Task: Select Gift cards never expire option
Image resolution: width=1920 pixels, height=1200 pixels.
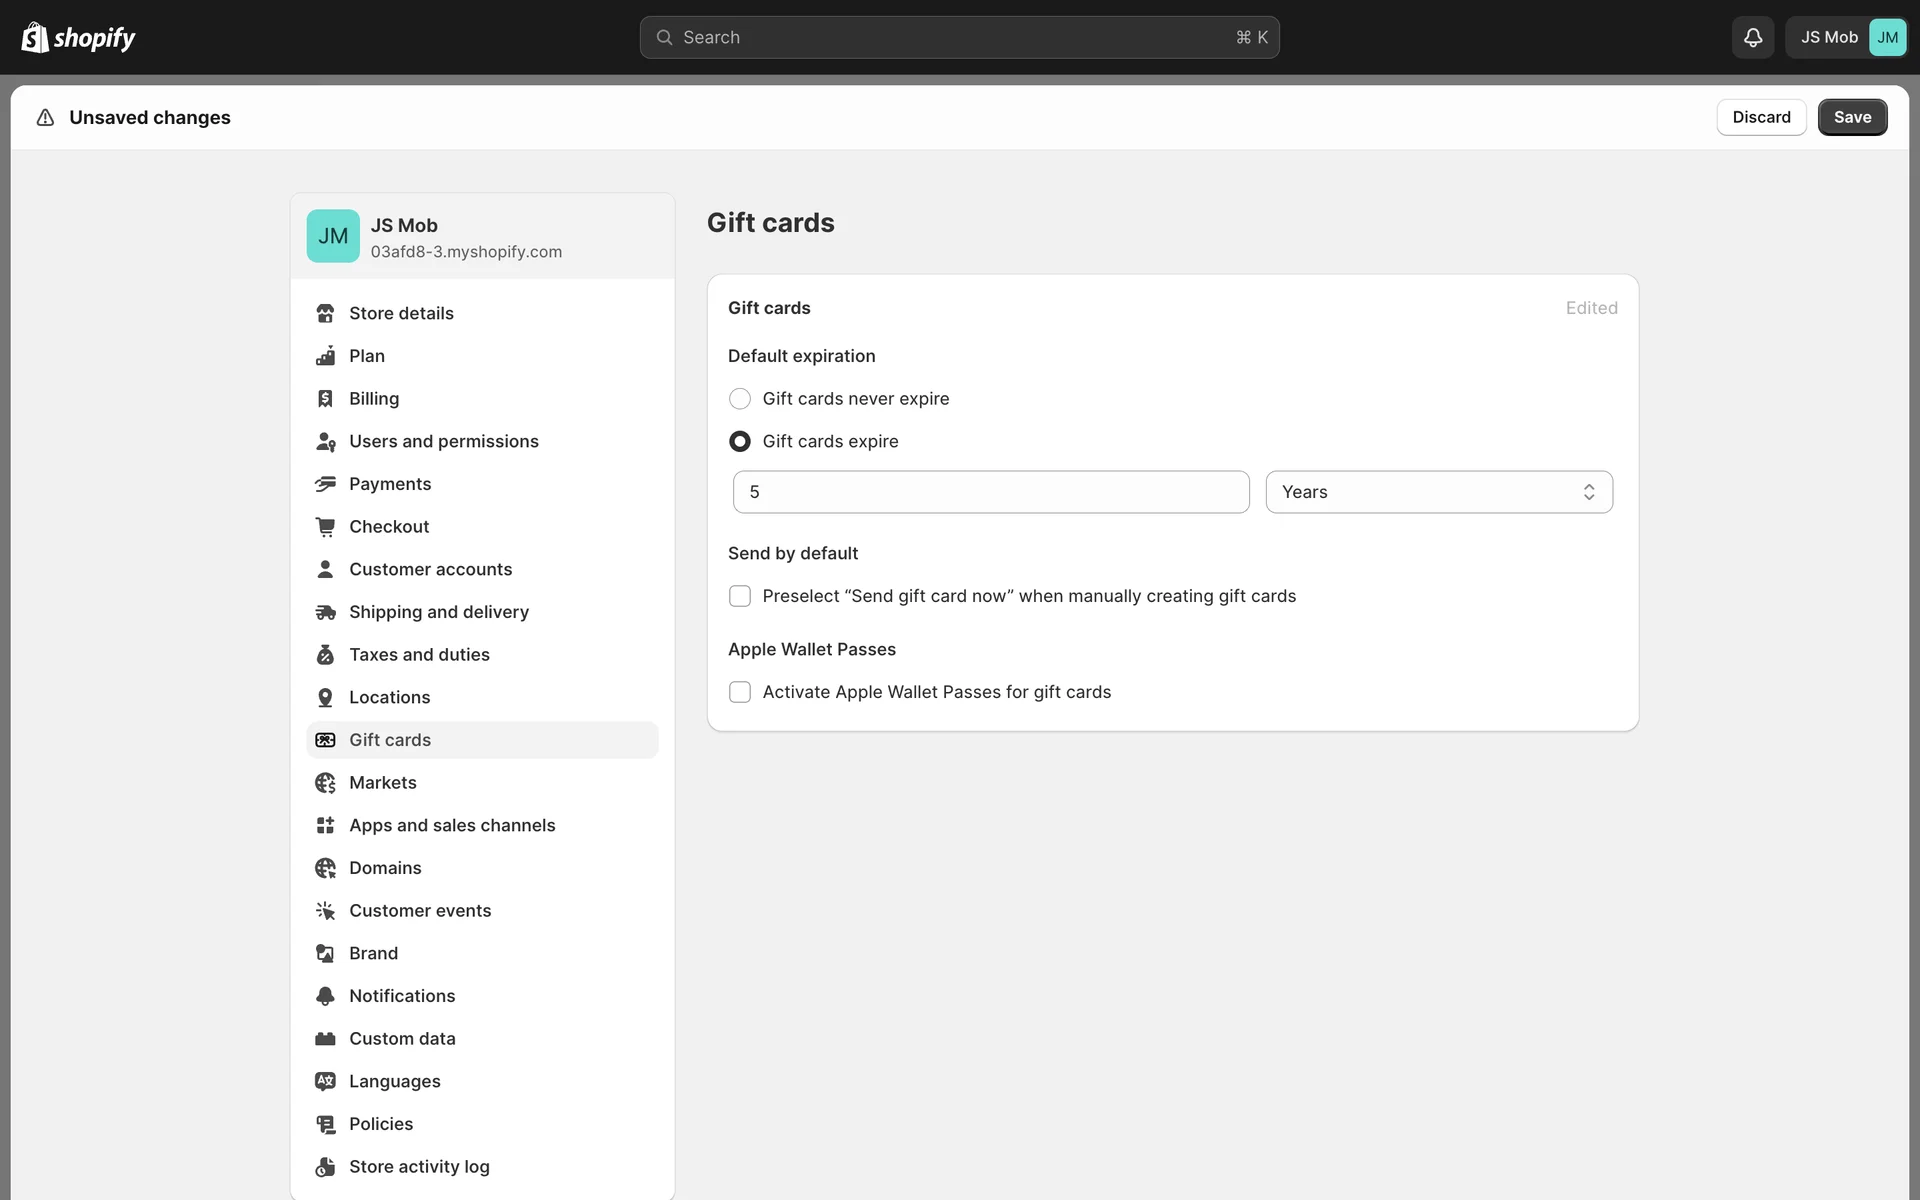Action: (740, 399)
